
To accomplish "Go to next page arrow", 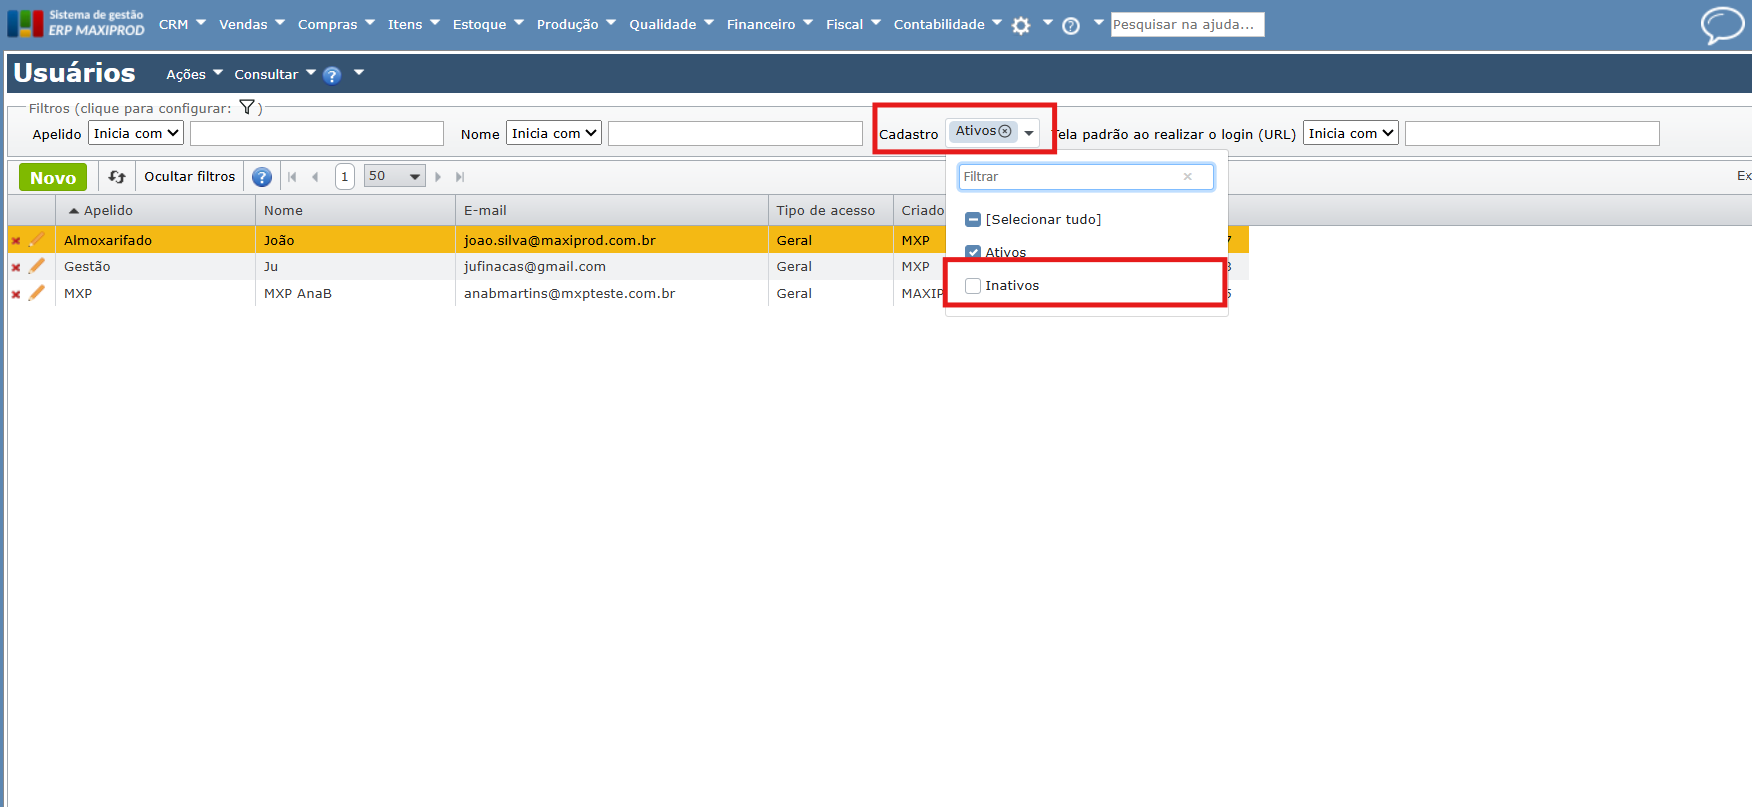I will tap(438, 177).
